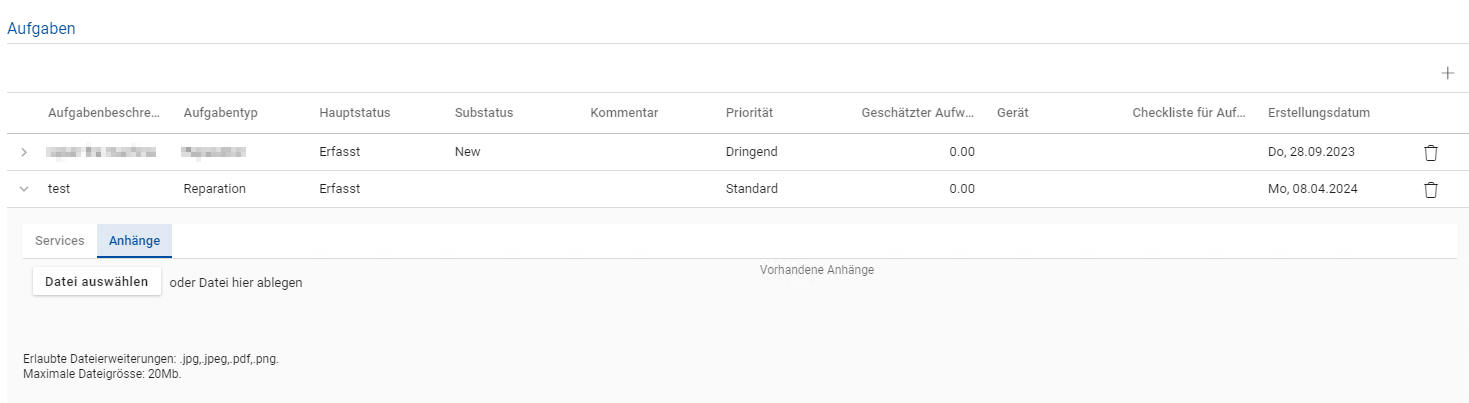Sort by Hauptstatus column header
This screenshot has width=1469, height=403.
[x=355, y=113]
